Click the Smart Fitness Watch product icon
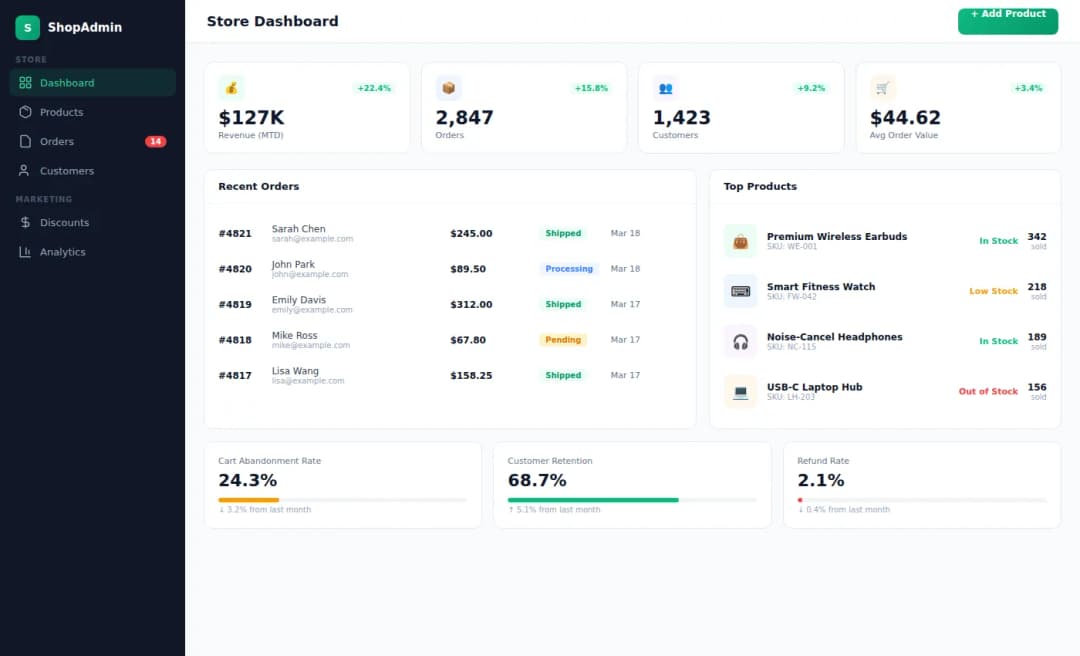Viewport: 1080px width, 656px height. tap(740, 291)
